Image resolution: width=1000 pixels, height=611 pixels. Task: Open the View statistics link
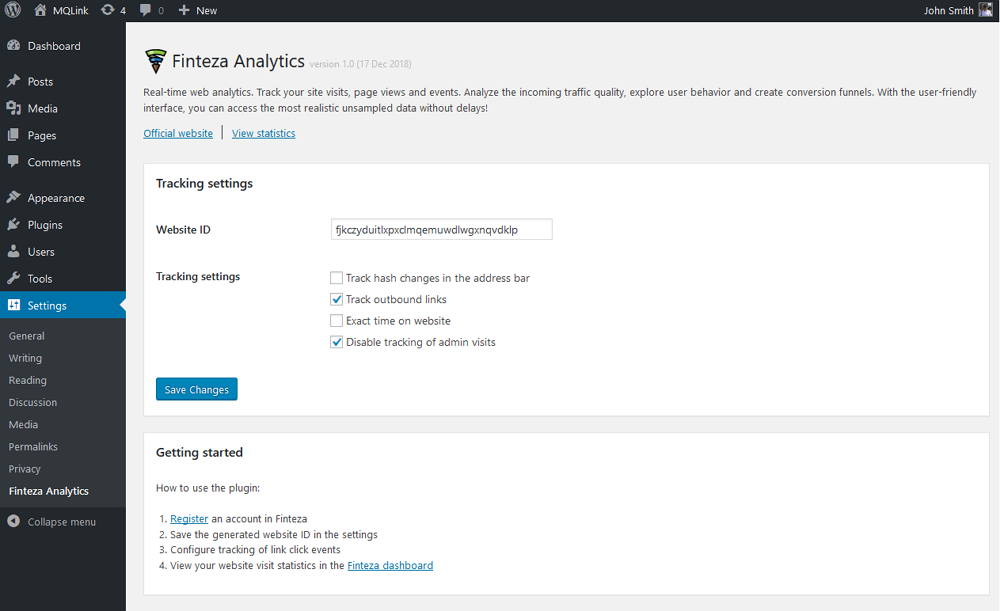click(263, 133)
